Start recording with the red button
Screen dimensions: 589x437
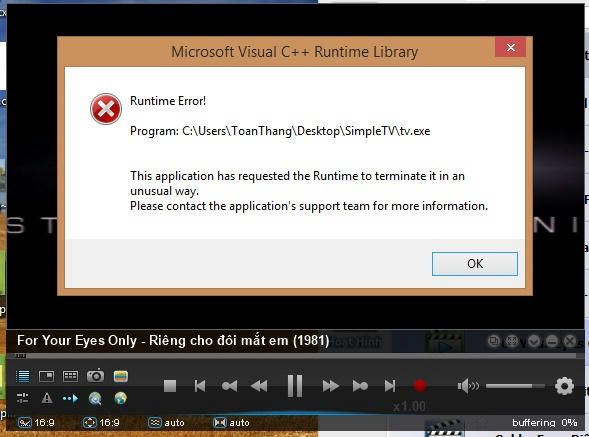coord(420,386)
